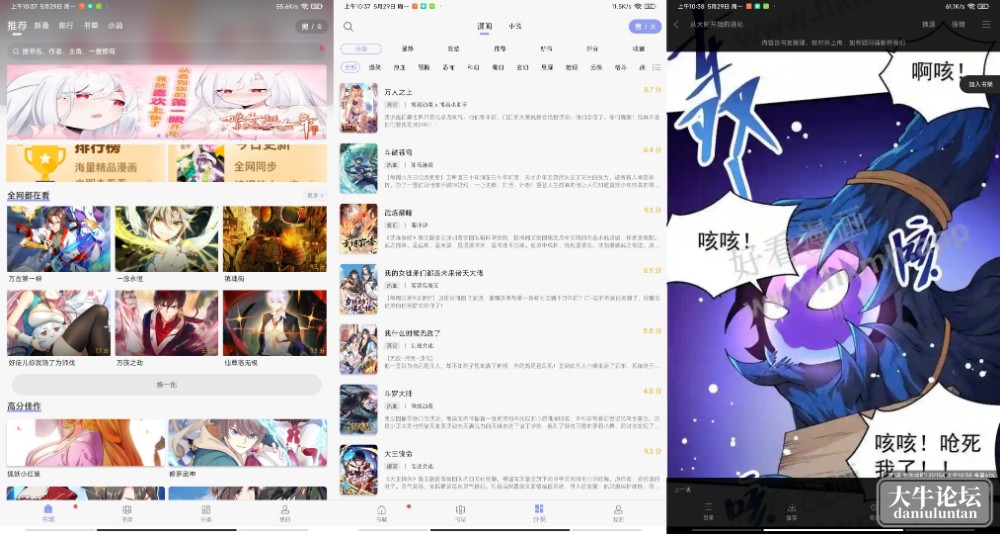1000x534 pixels.
Task: Tap the back arrow in the comic reader
Action: (x=677, y=24)
